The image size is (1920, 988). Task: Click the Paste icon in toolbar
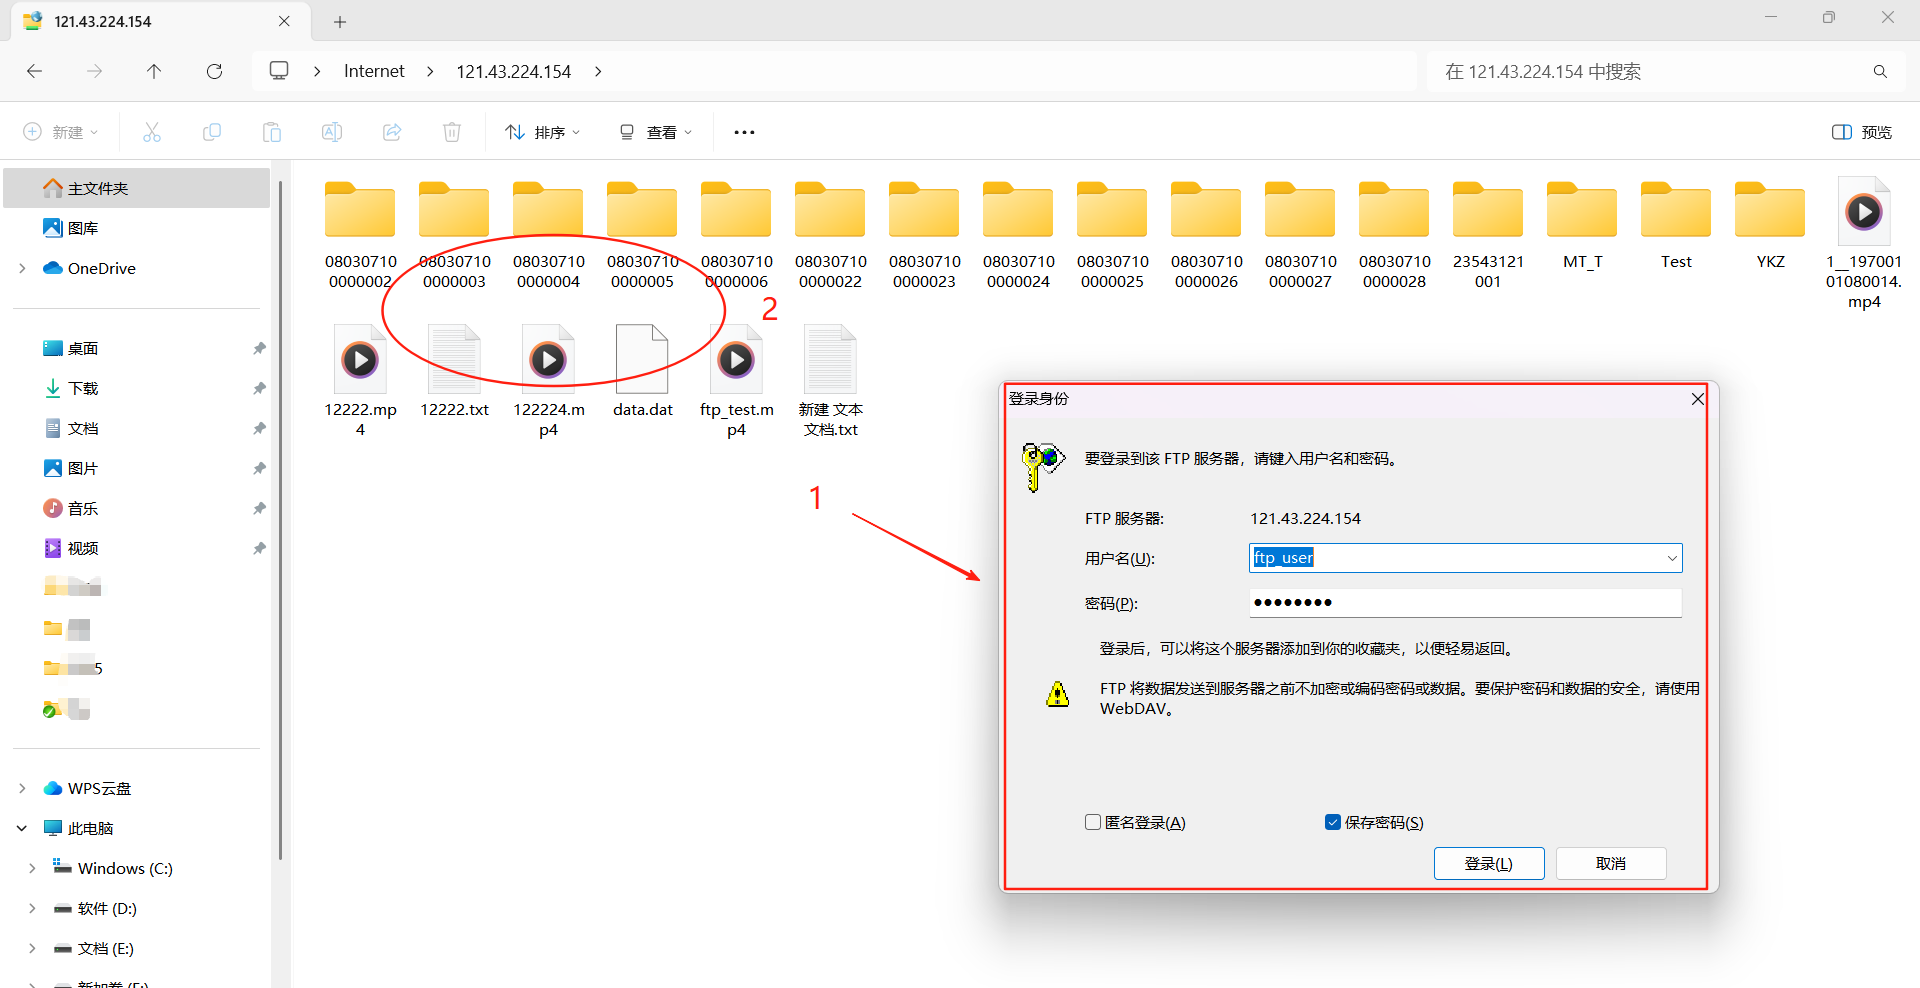272,132
